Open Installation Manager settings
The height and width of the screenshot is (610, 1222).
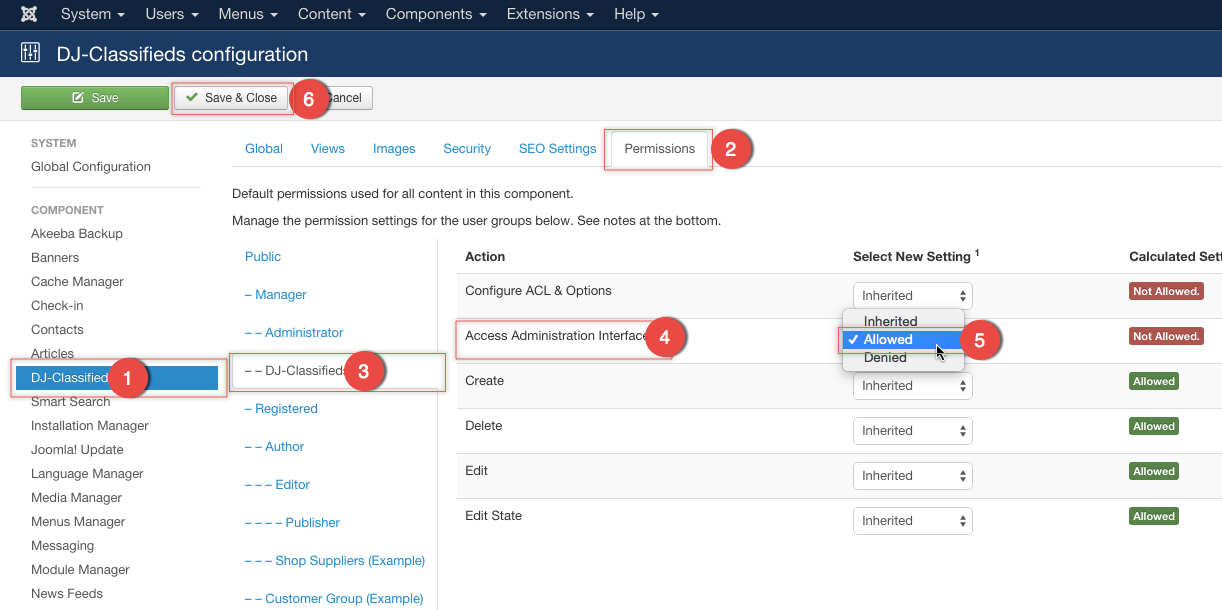(x=90, y=426)
